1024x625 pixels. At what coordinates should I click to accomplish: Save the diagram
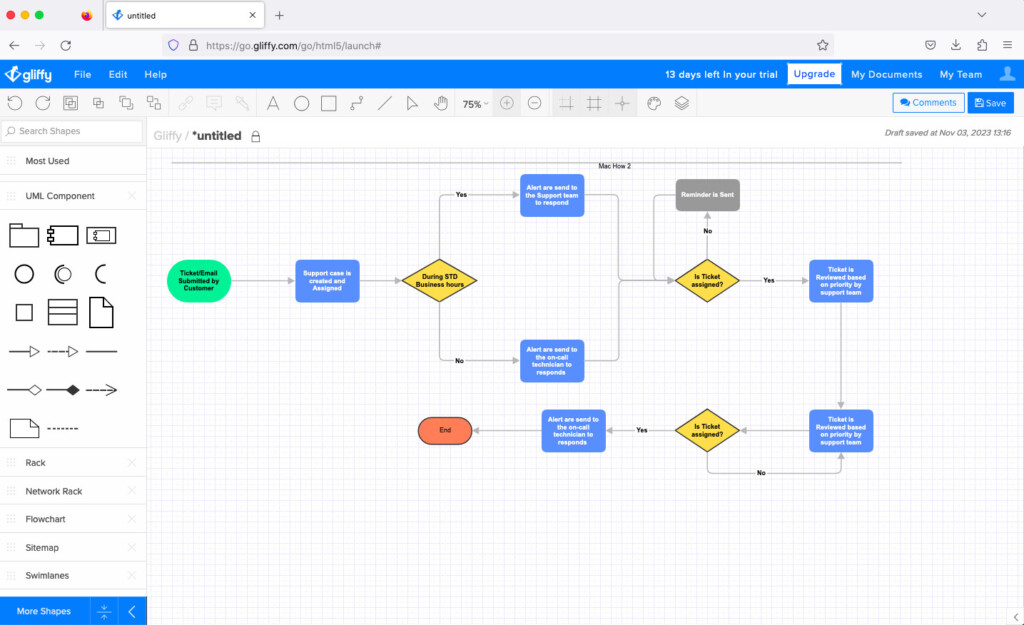coord(991,103)
